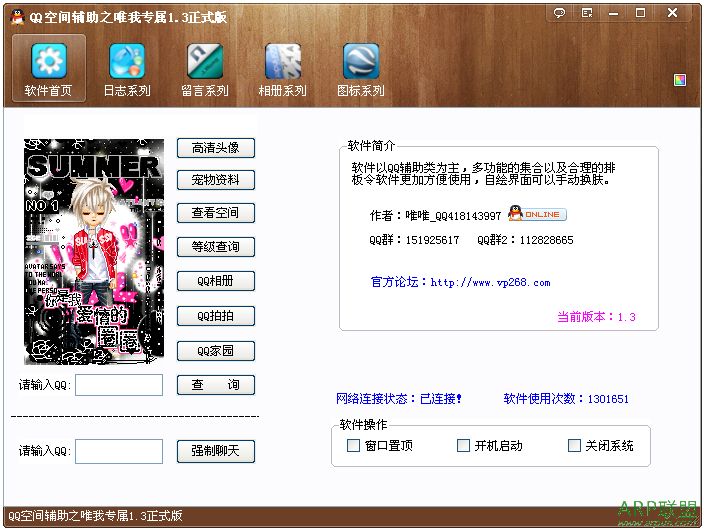Screen dimensions: 704x530
Task: Enable 窗口置顶 checkbox
Action: 353,446
